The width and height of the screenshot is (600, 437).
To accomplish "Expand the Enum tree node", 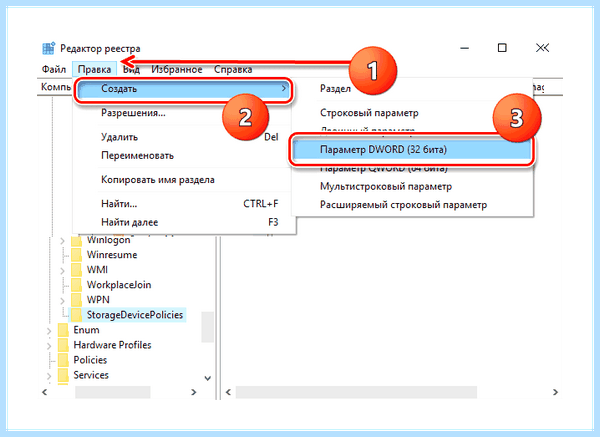I will tap(49, 331).
